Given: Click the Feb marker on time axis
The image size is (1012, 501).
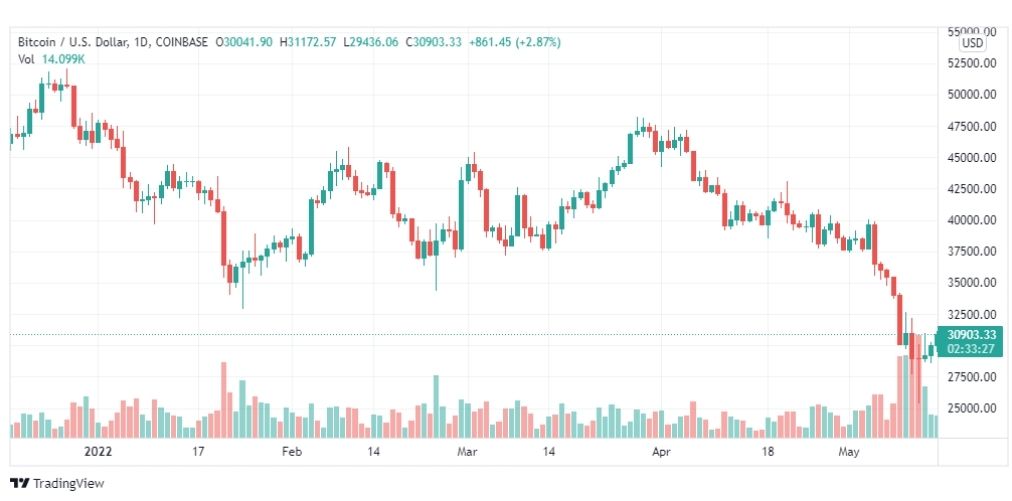Looking at the screenshot, I should pyautogui.click(x=292, y=452).
